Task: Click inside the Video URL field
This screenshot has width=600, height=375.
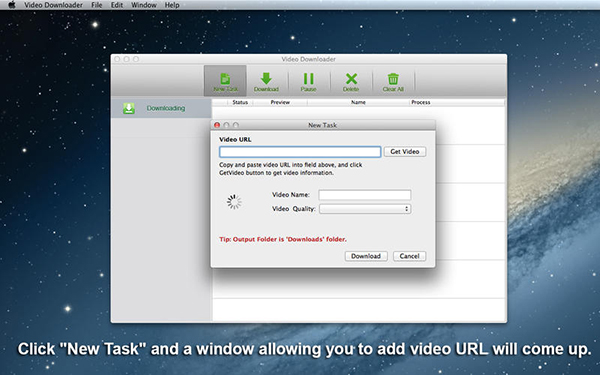Action: point(300,152)
